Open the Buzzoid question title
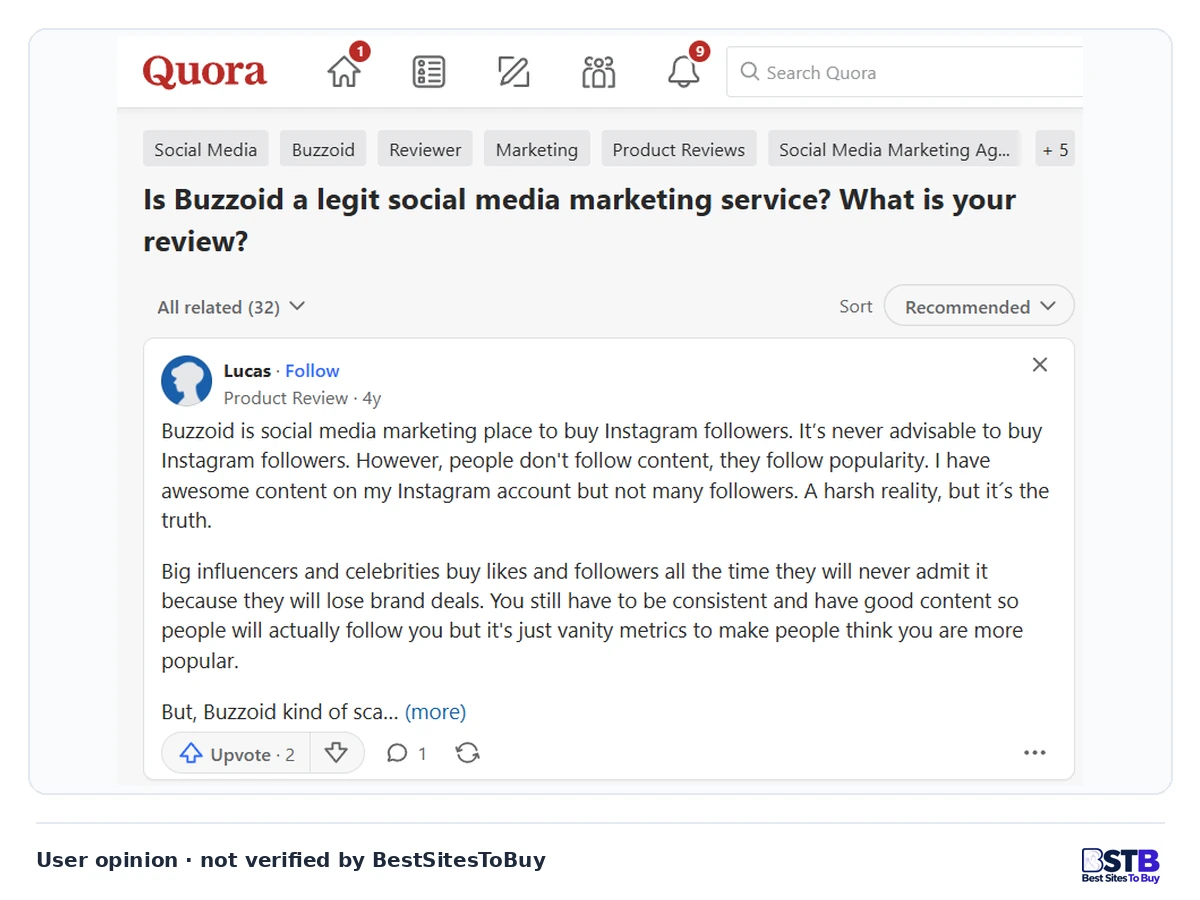The image size is (1200, 900). coord(579,220)
